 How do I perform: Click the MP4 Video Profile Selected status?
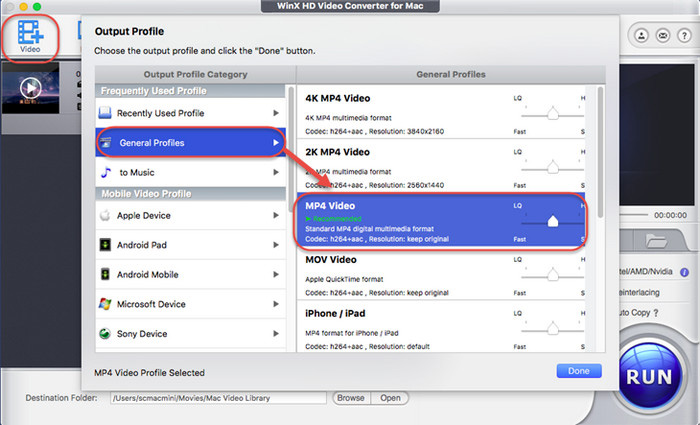(x=149, y=372)
